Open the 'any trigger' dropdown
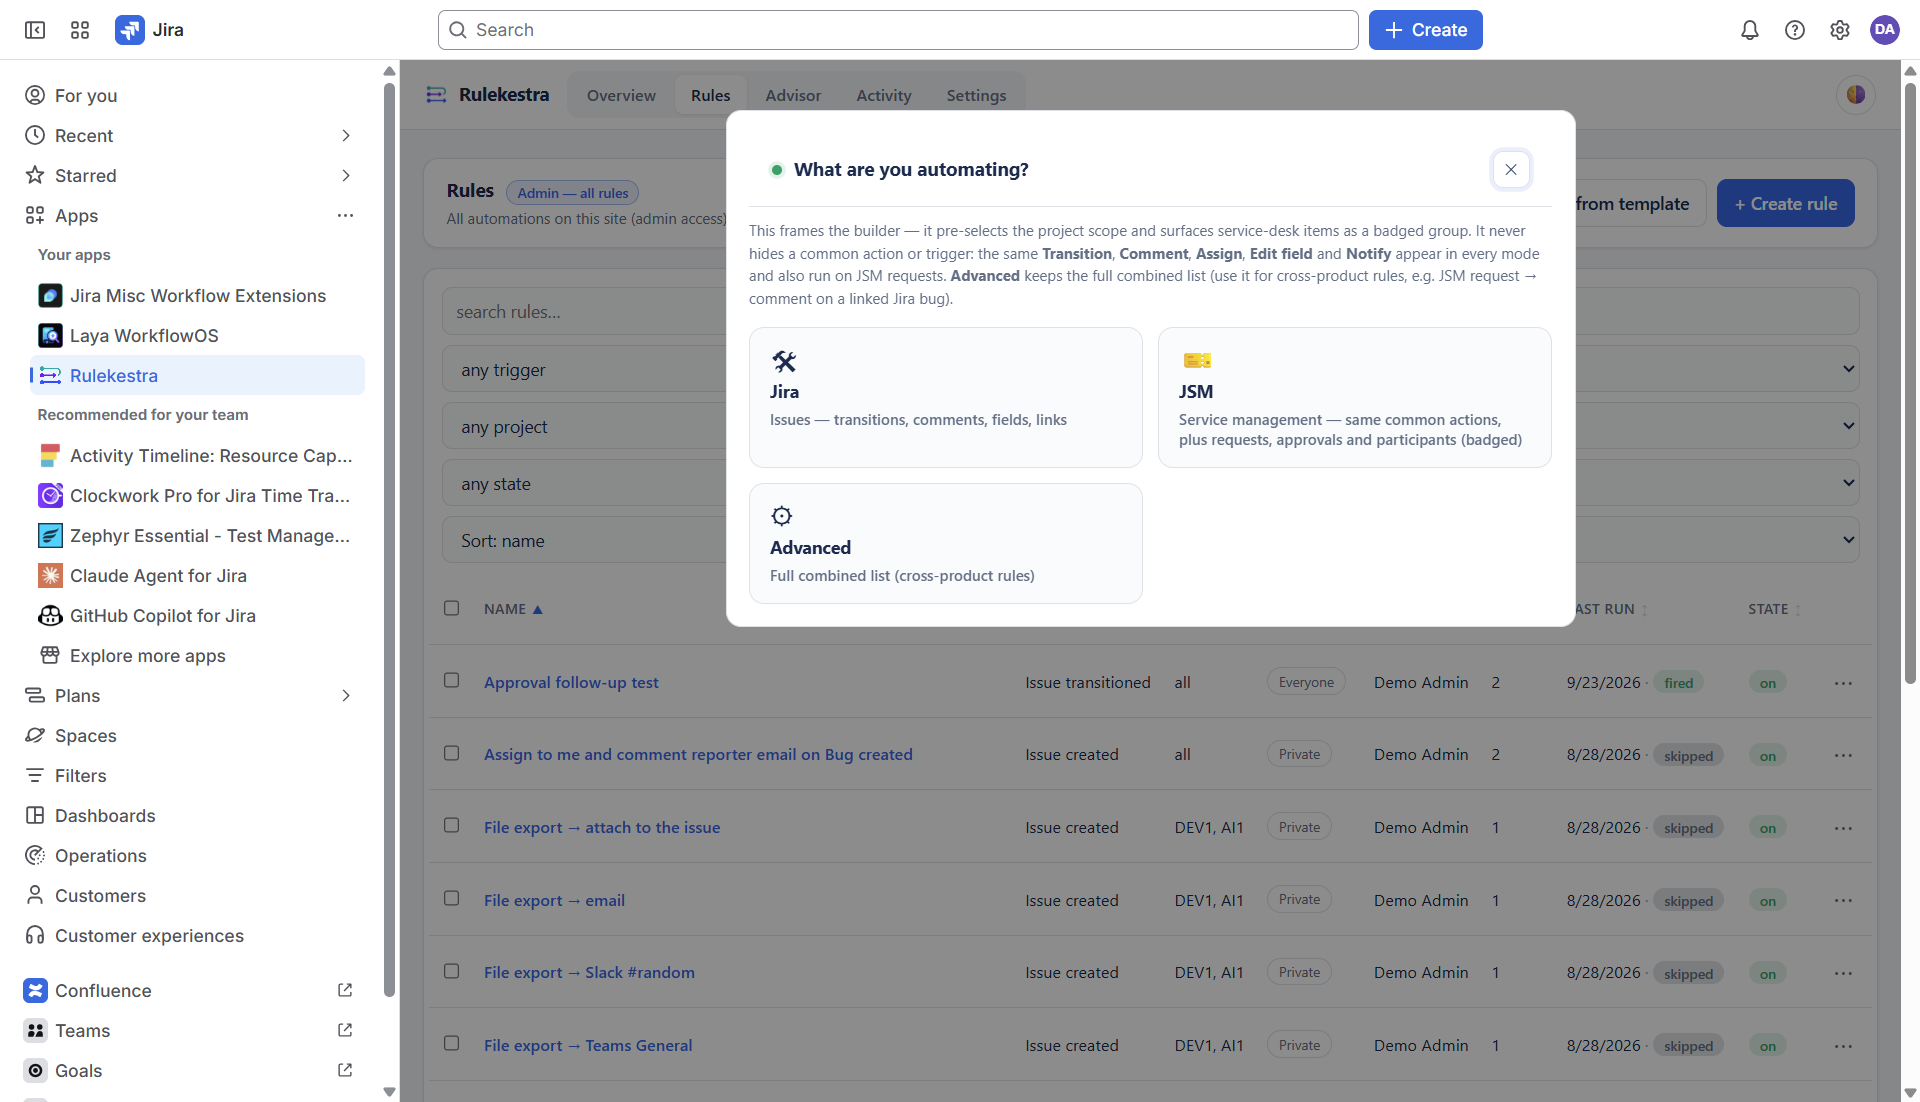Screen dimensions: 1920x1102 pos(1150,369)
